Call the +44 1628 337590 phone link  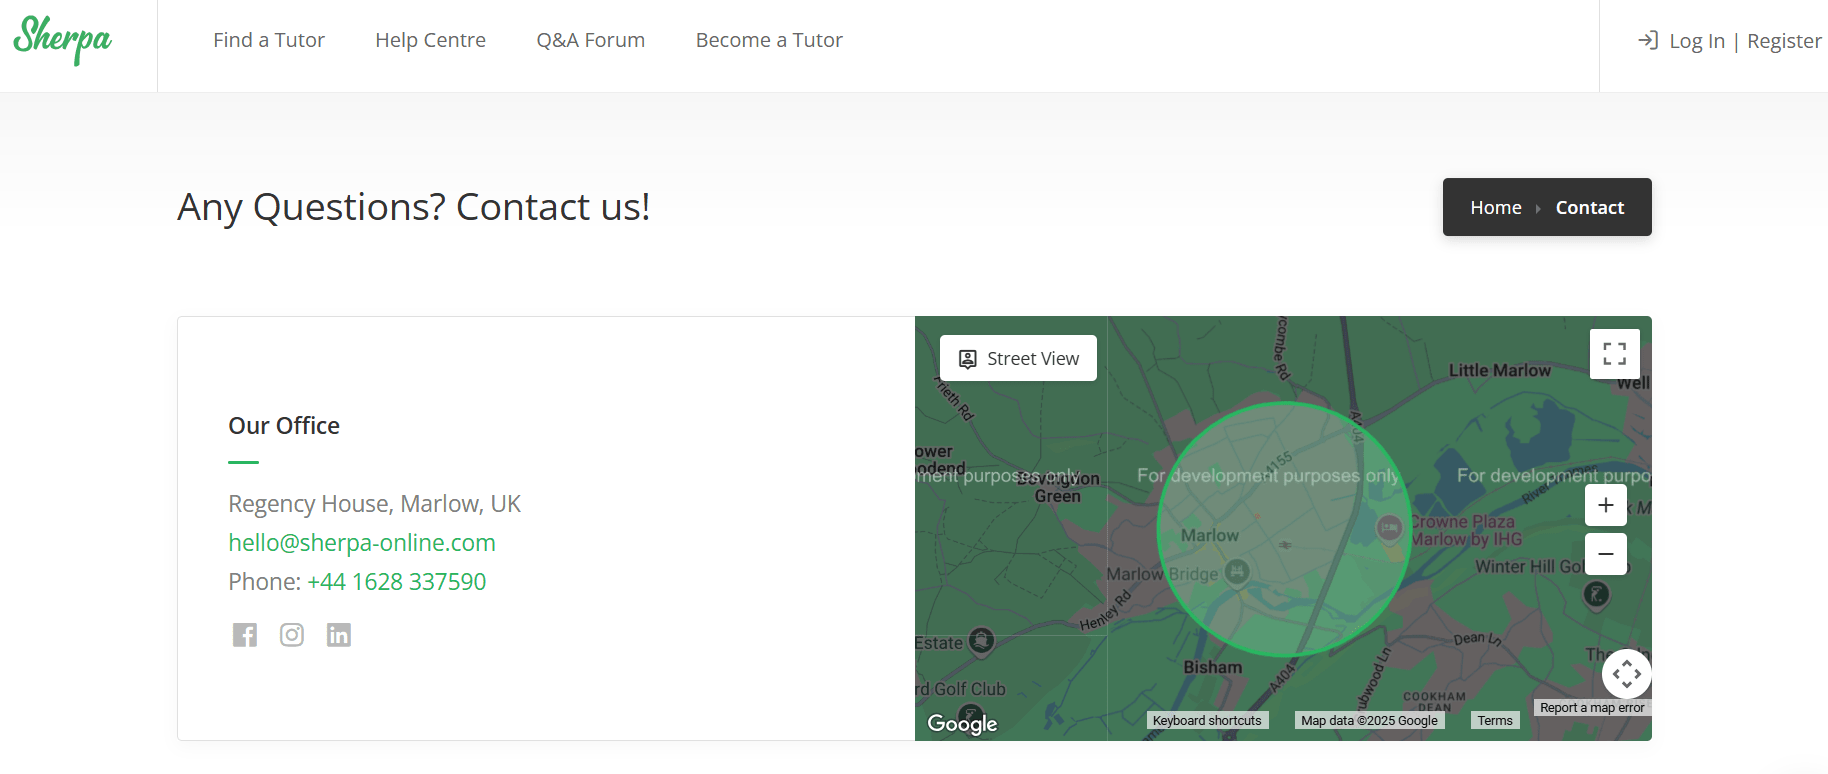coord(396,582)
